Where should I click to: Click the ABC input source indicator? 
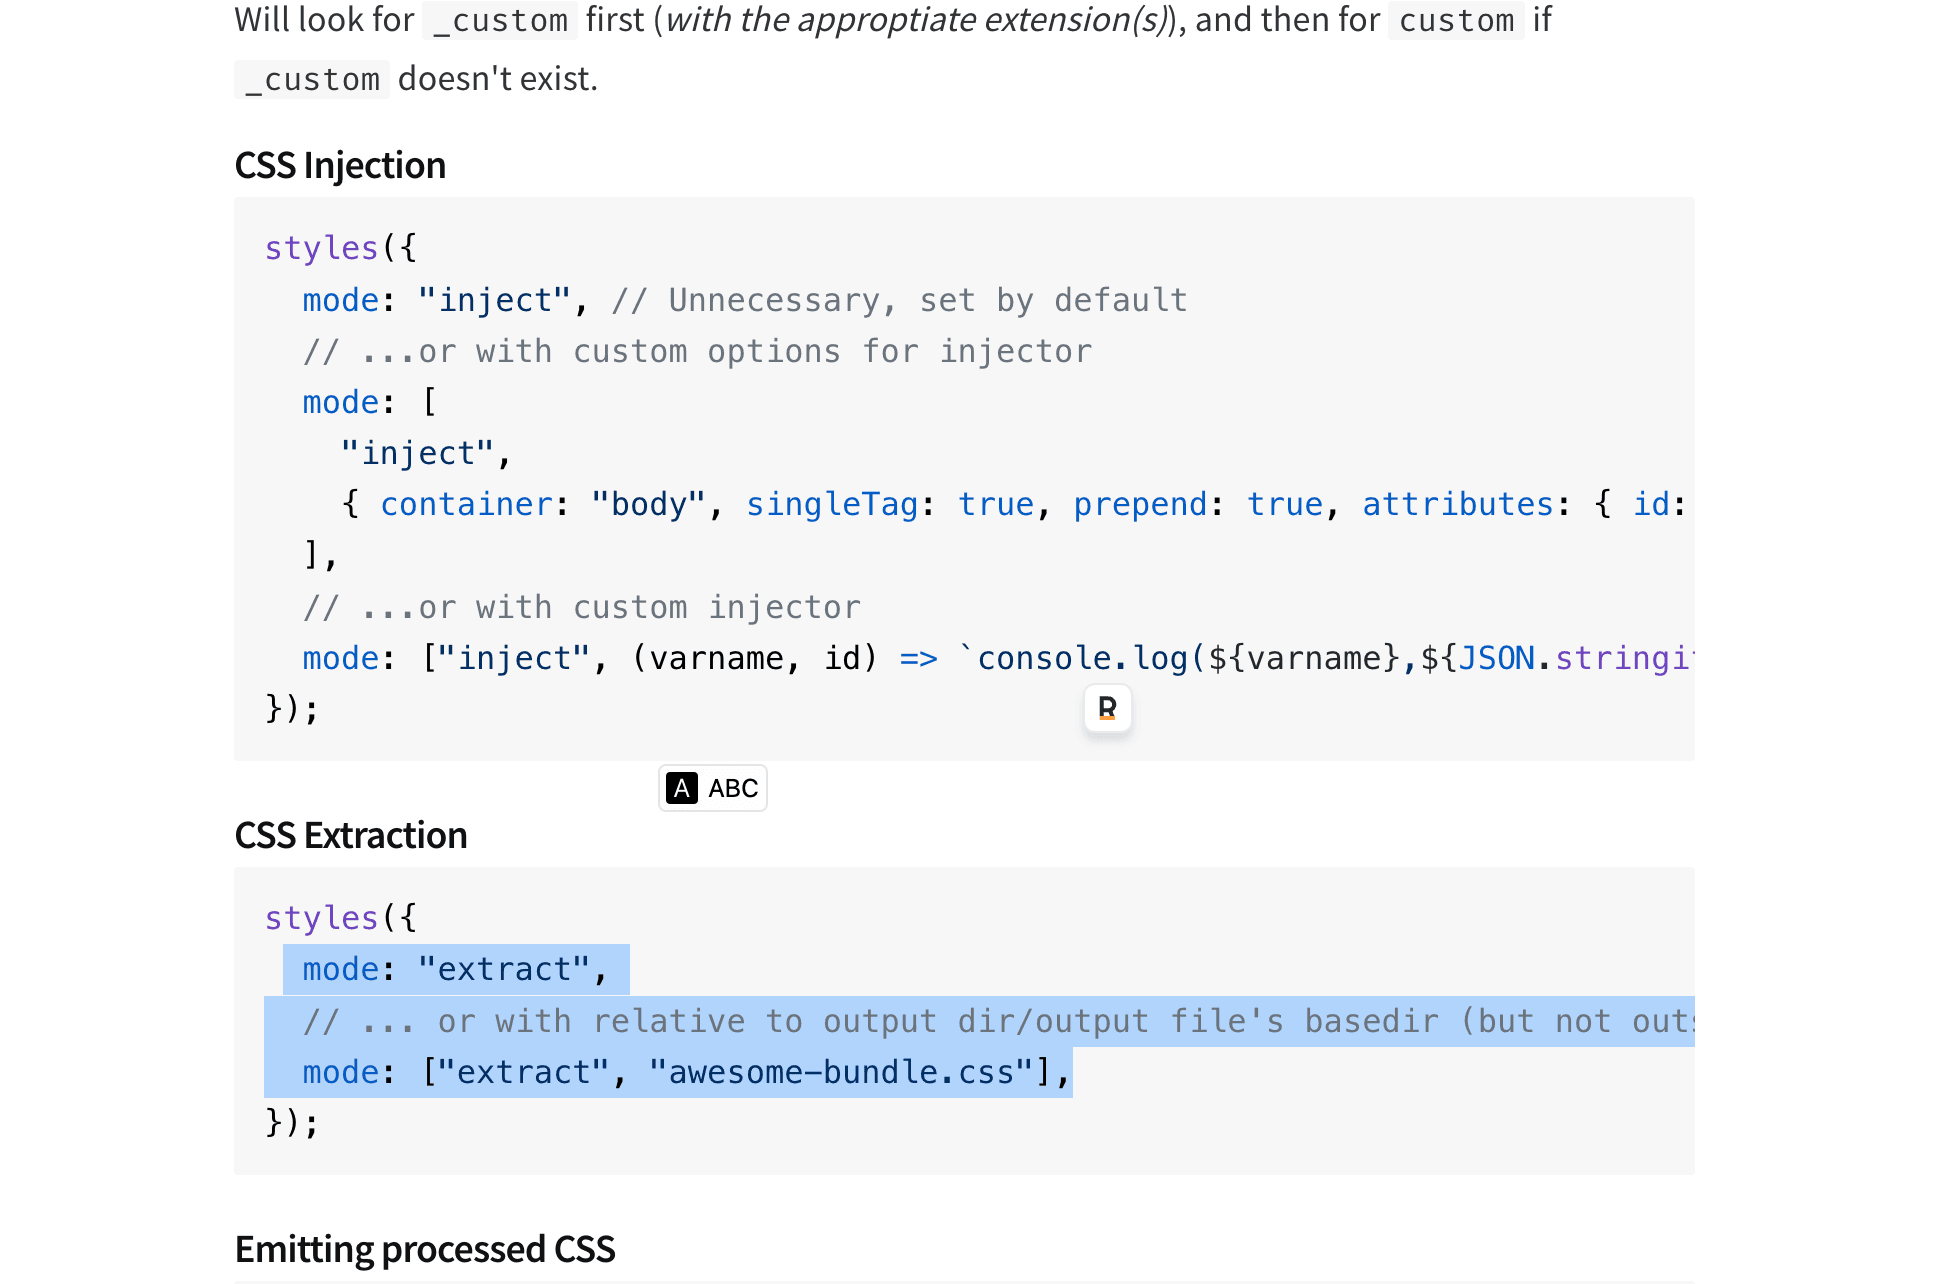pyautogui.click(x=732, y=789)
